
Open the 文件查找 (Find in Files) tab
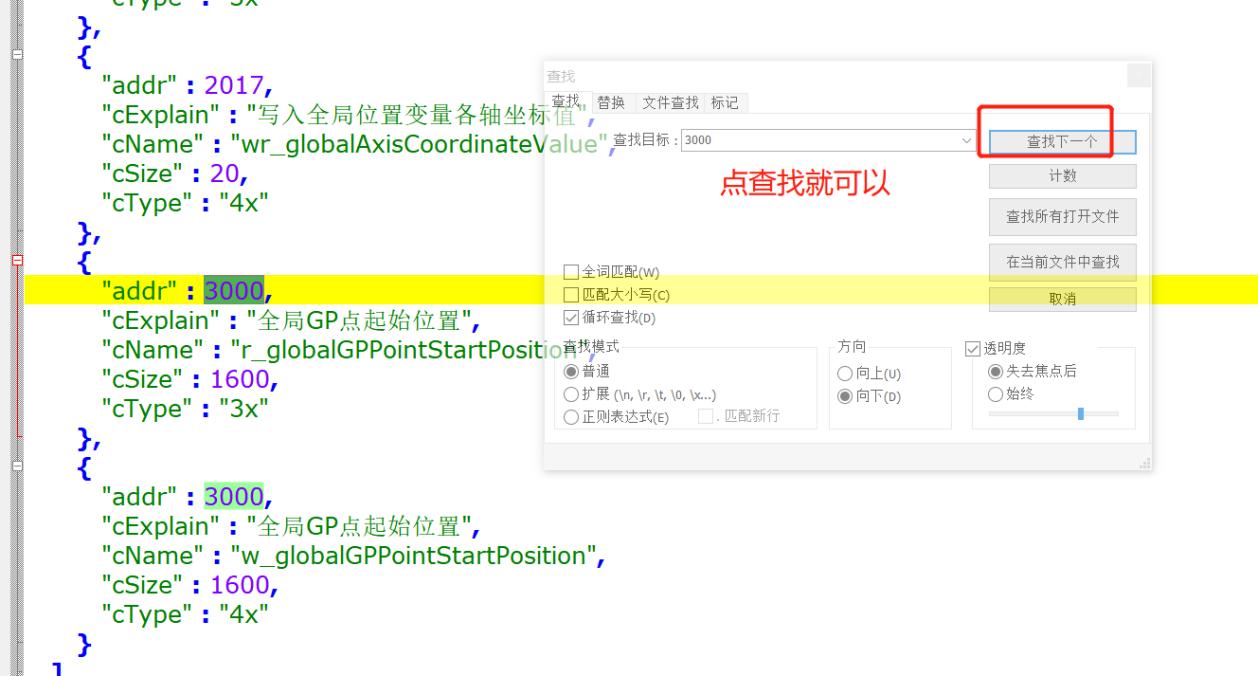coord(670,103)
